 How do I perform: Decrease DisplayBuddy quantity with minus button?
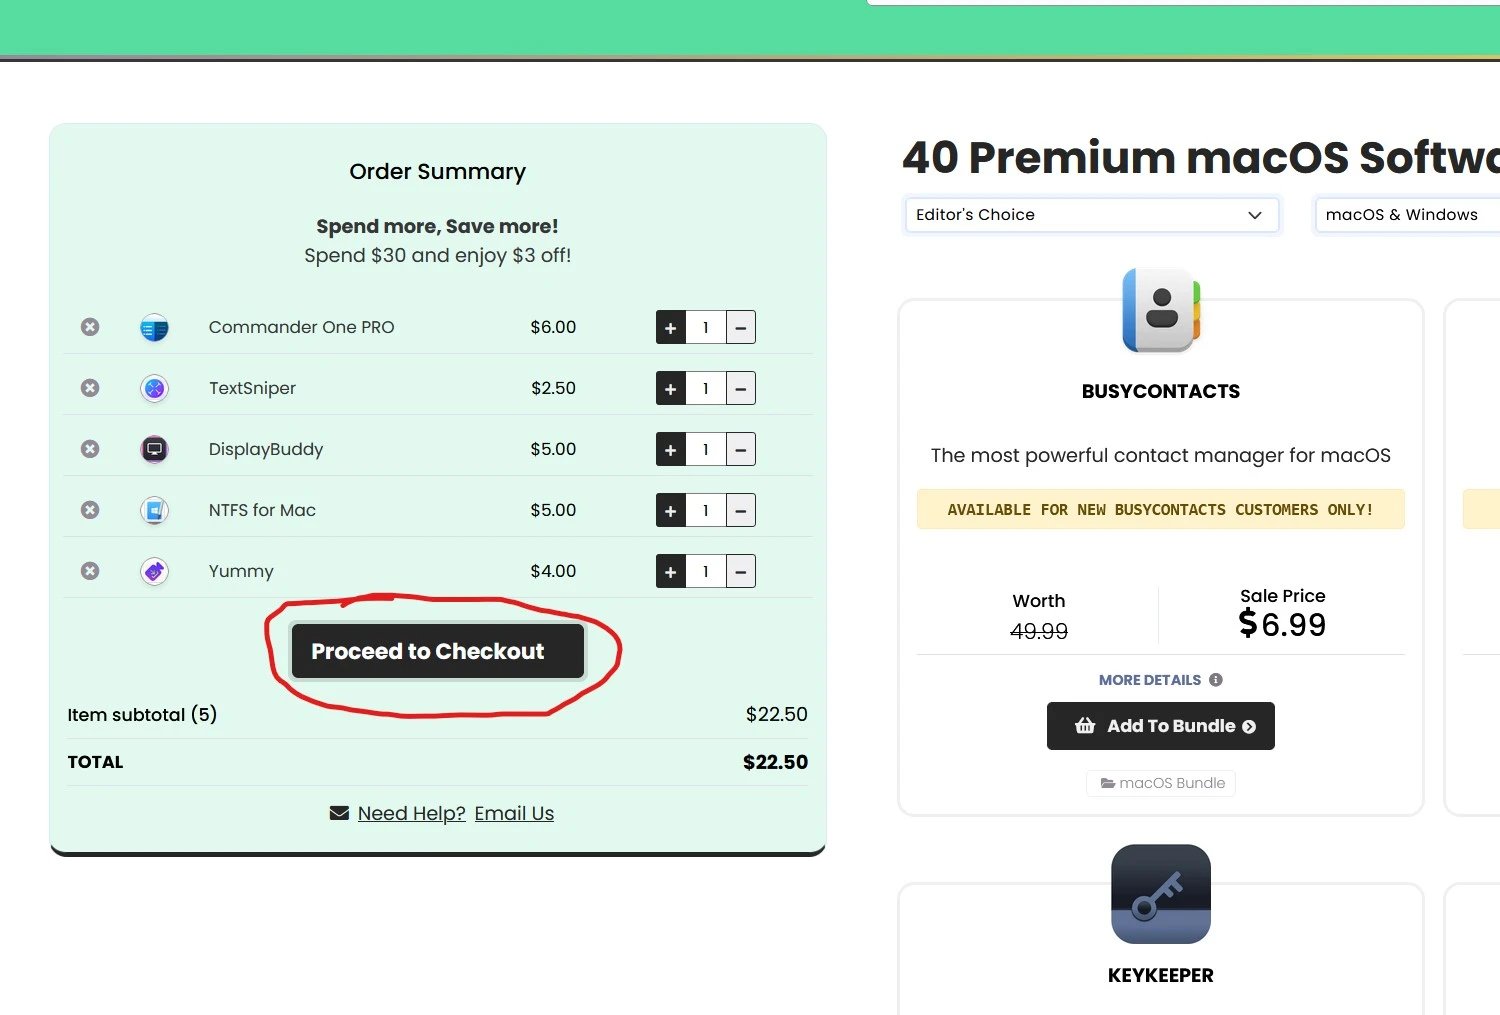[741, 449]
